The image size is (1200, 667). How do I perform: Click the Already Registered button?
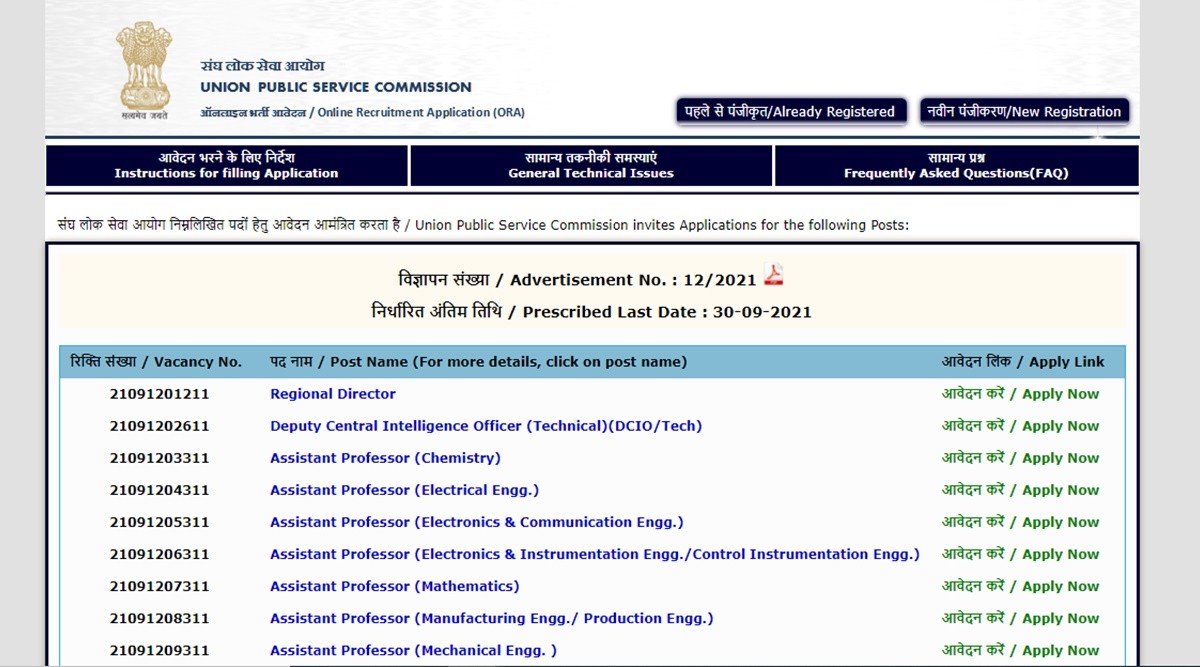[791, 111]
